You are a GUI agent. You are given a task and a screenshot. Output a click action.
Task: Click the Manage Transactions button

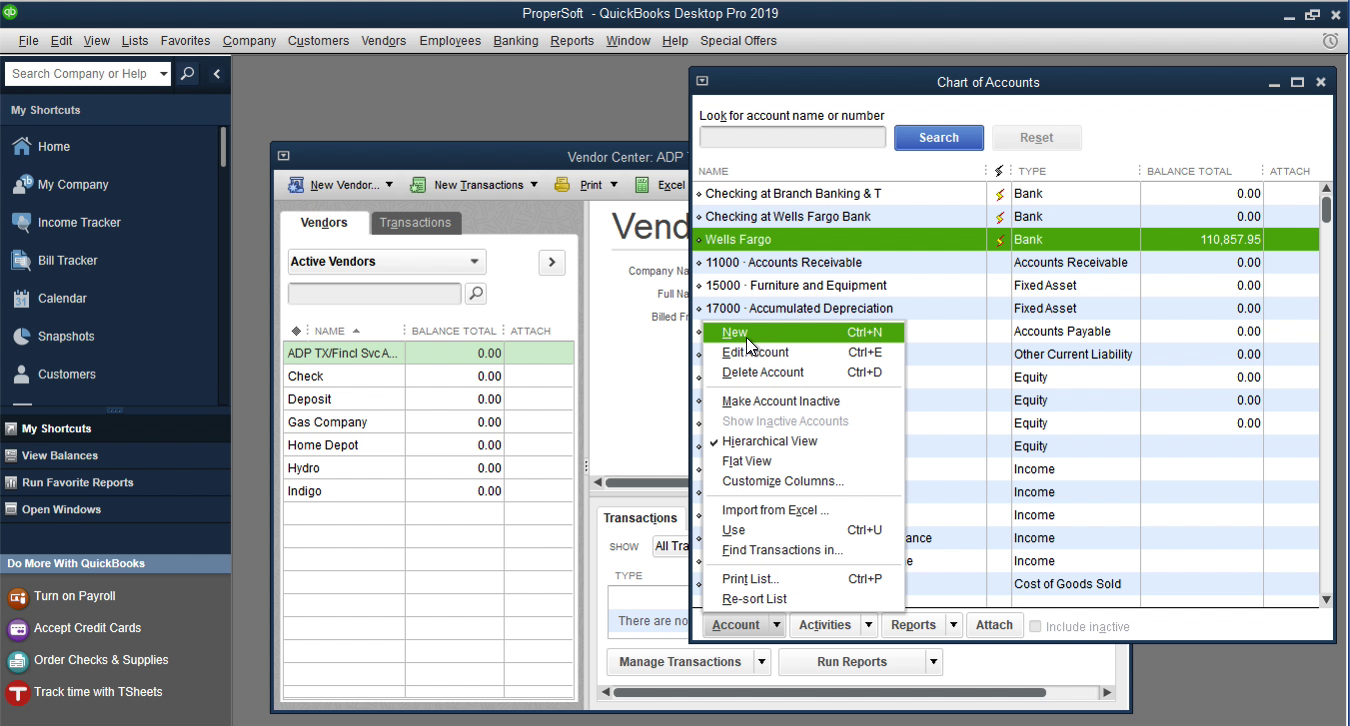[x=680, y=662]
